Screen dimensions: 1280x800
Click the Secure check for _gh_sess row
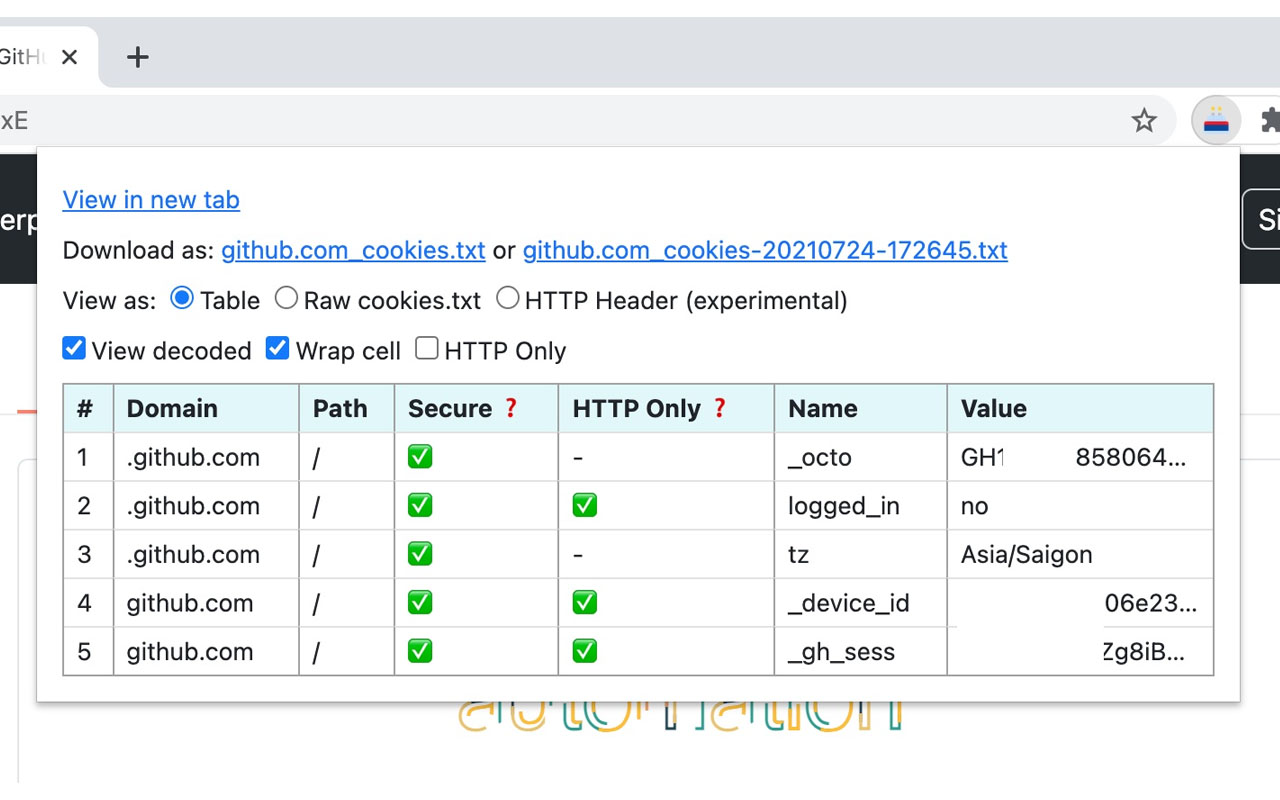click(420, 652)
